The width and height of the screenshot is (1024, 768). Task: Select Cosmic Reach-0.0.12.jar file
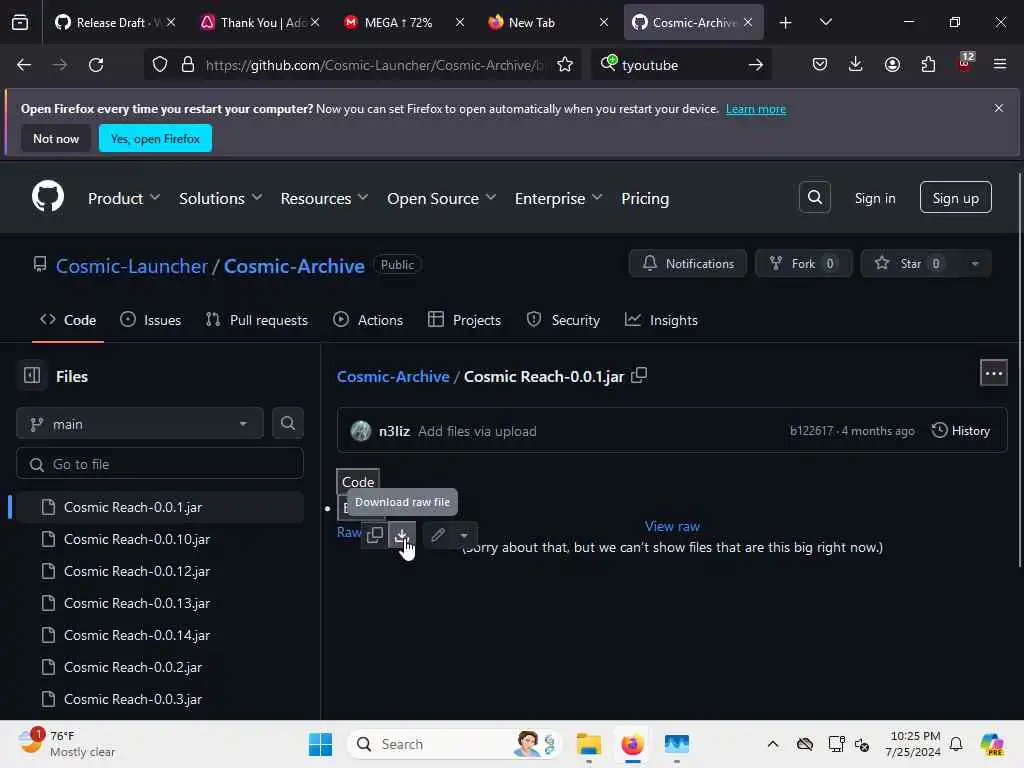tap(160, 571)
